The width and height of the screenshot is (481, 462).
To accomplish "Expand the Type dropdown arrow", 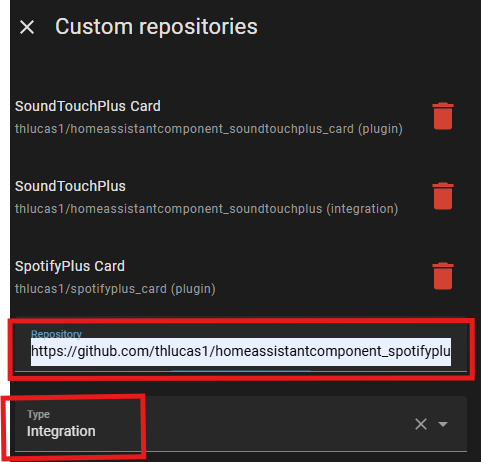I will 443,424.
